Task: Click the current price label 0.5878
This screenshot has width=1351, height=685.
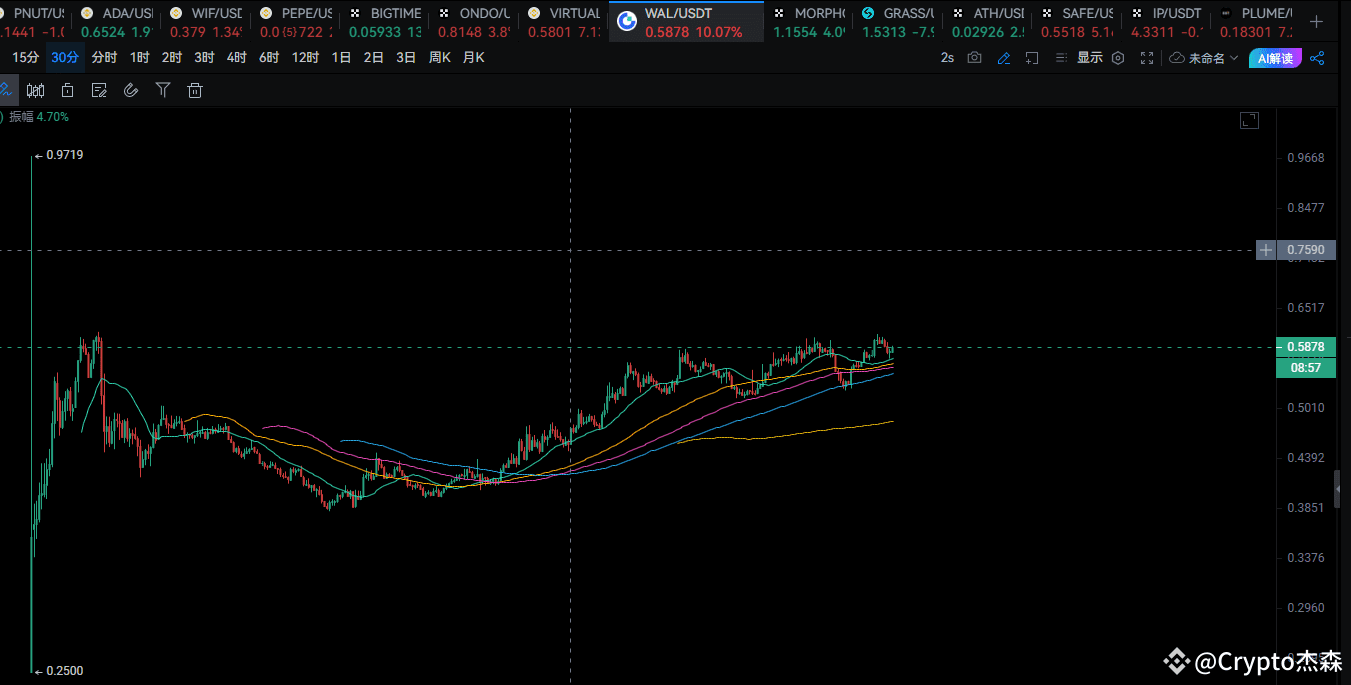Action: point(1305,347)
